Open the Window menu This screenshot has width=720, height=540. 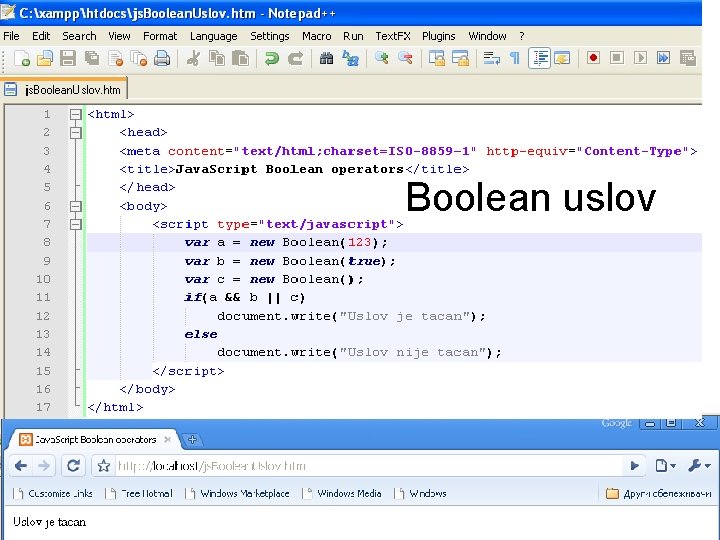(x=487, y=36)
